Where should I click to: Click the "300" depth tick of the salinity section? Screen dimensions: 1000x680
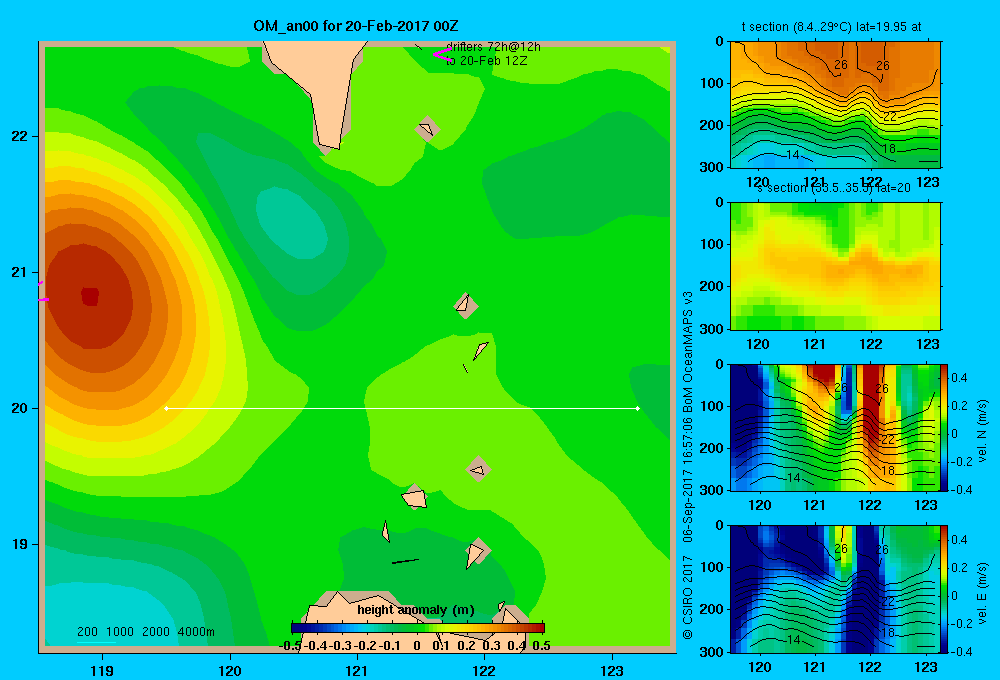712,329
